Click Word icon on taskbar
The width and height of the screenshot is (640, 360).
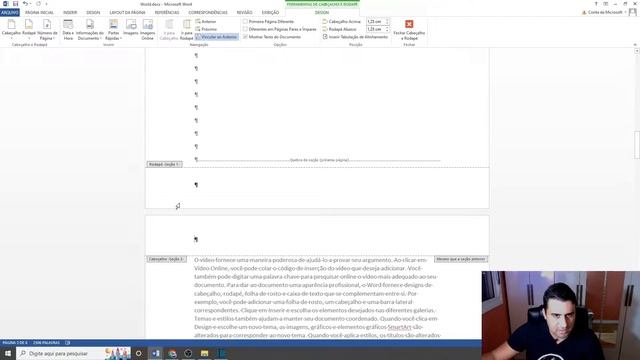(x=156, y=353)
